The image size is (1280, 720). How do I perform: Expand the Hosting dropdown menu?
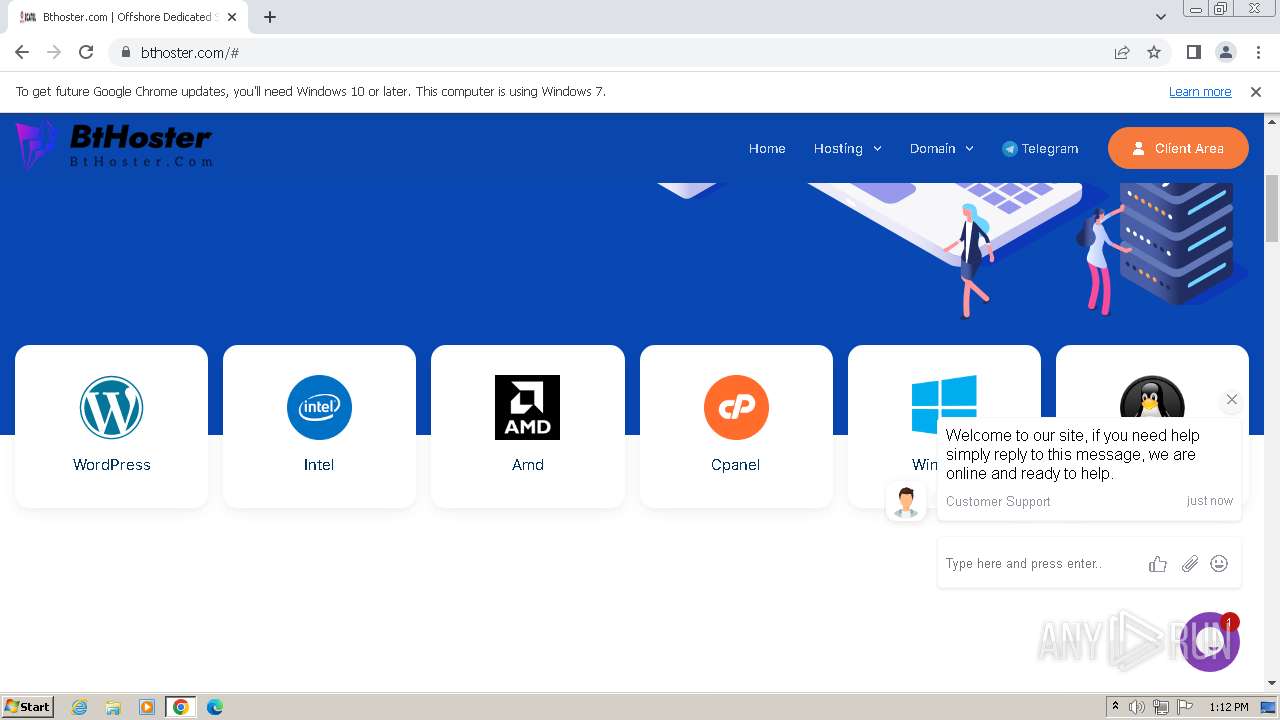tap(848, 148)
